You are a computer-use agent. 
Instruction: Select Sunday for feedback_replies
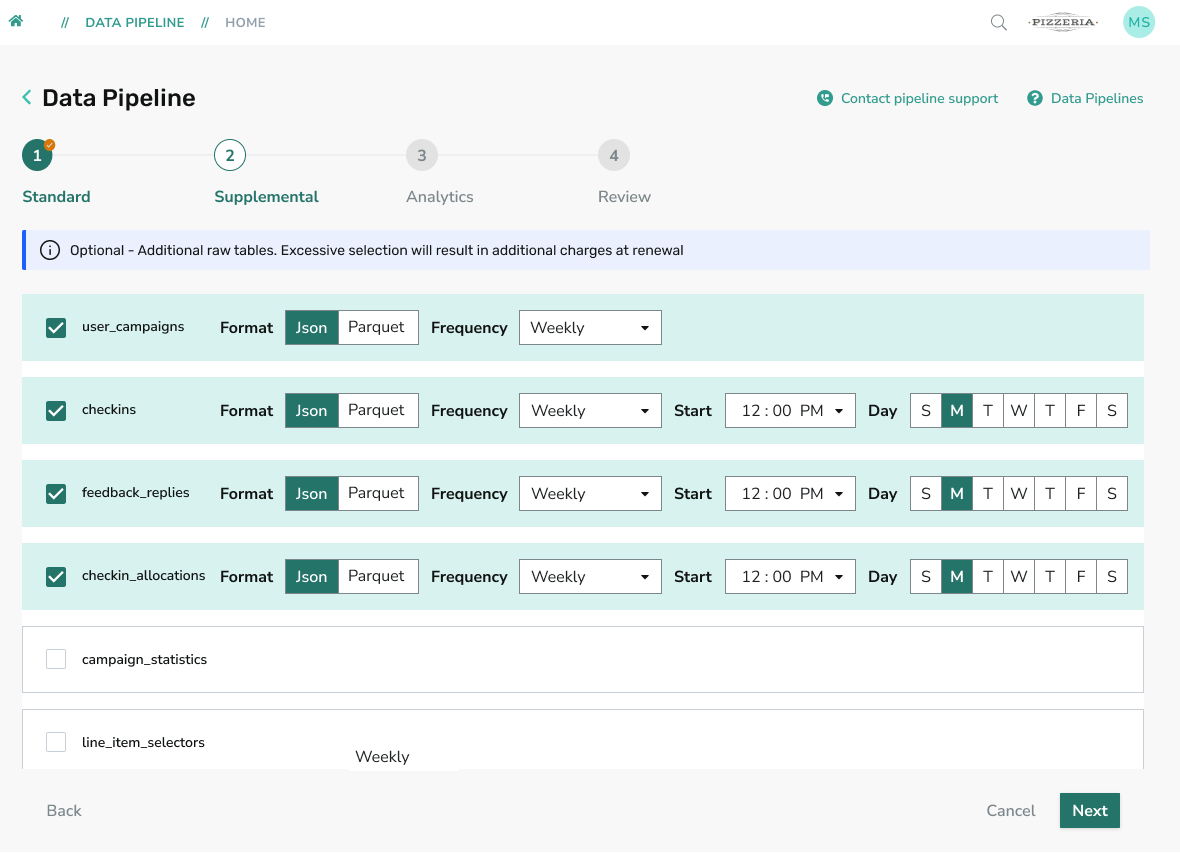click(926, 493)
